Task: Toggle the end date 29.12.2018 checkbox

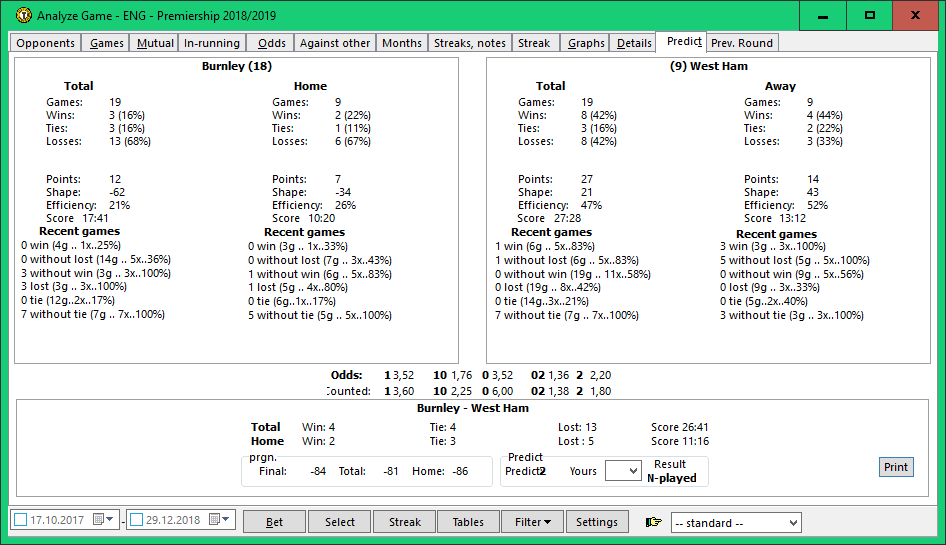Action: pos(137,520)
